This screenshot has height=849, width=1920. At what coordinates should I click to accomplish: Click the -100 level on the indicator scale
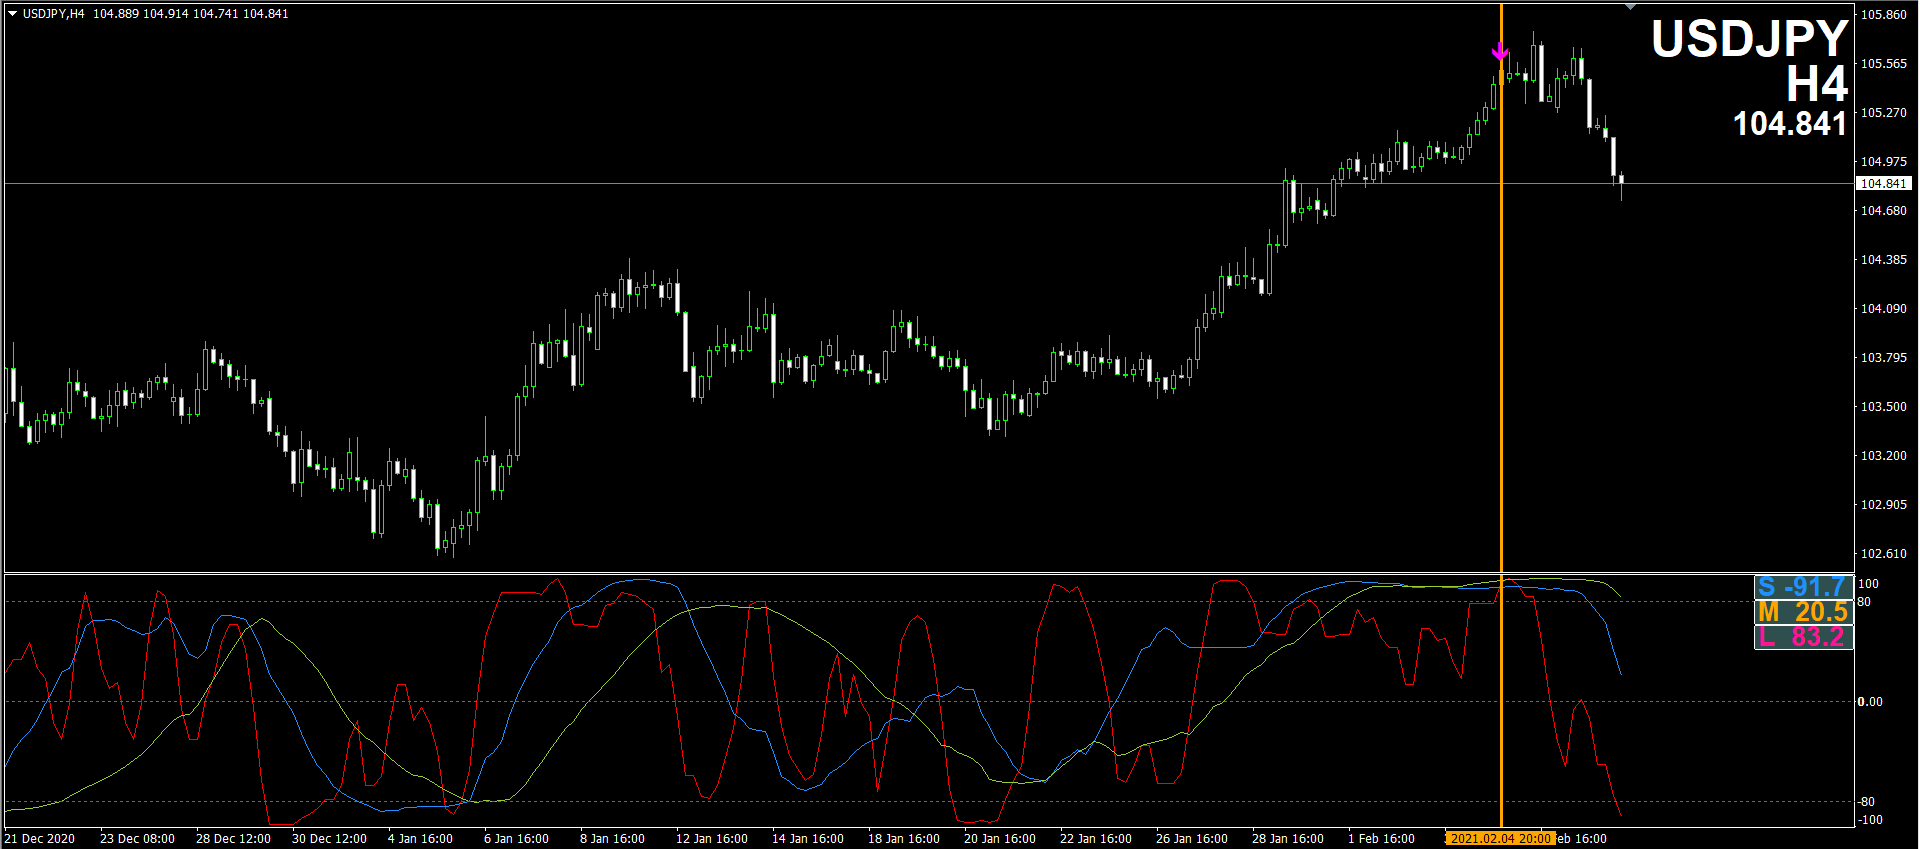(1870, 820)
